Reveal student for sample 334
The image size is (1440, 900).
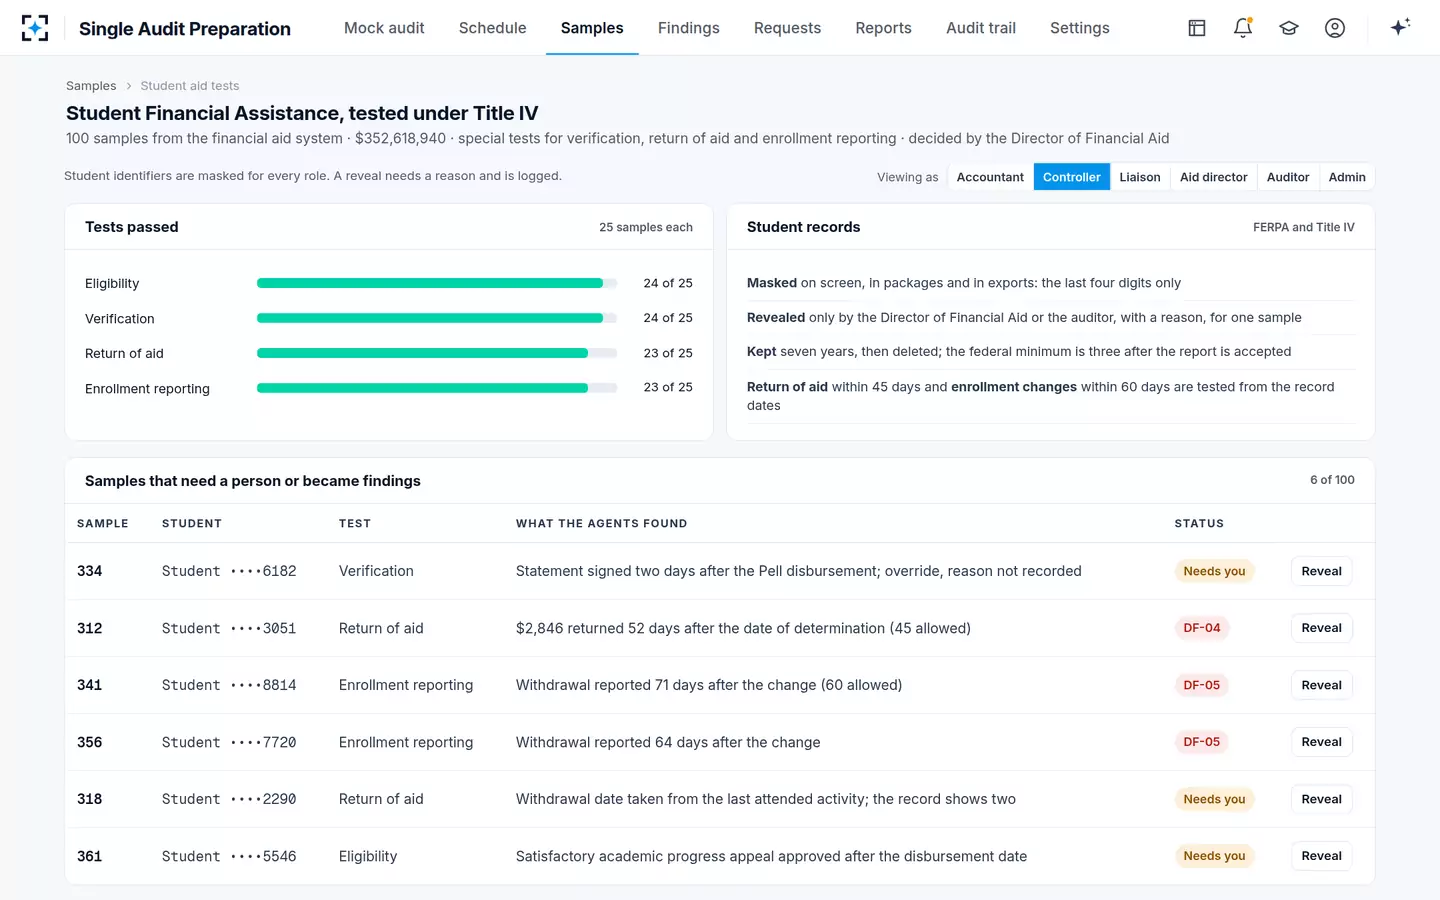pyautogui.click(x=1321, y=571)
